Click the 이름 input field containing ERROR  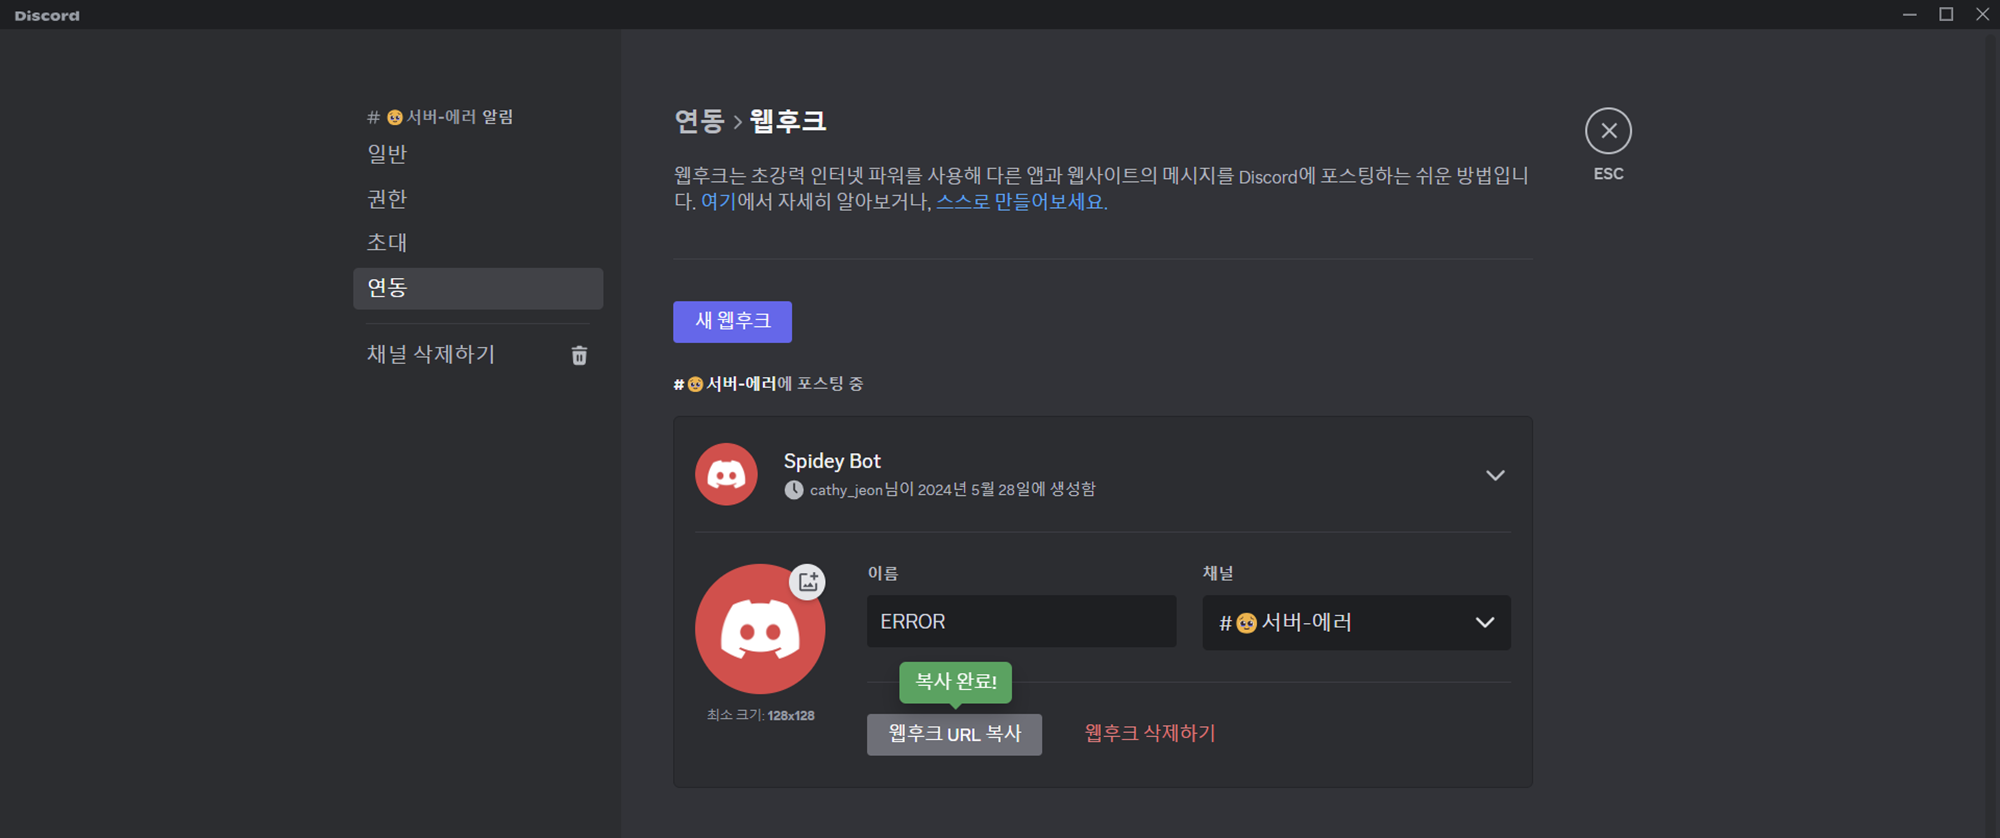pos(1021,621)
